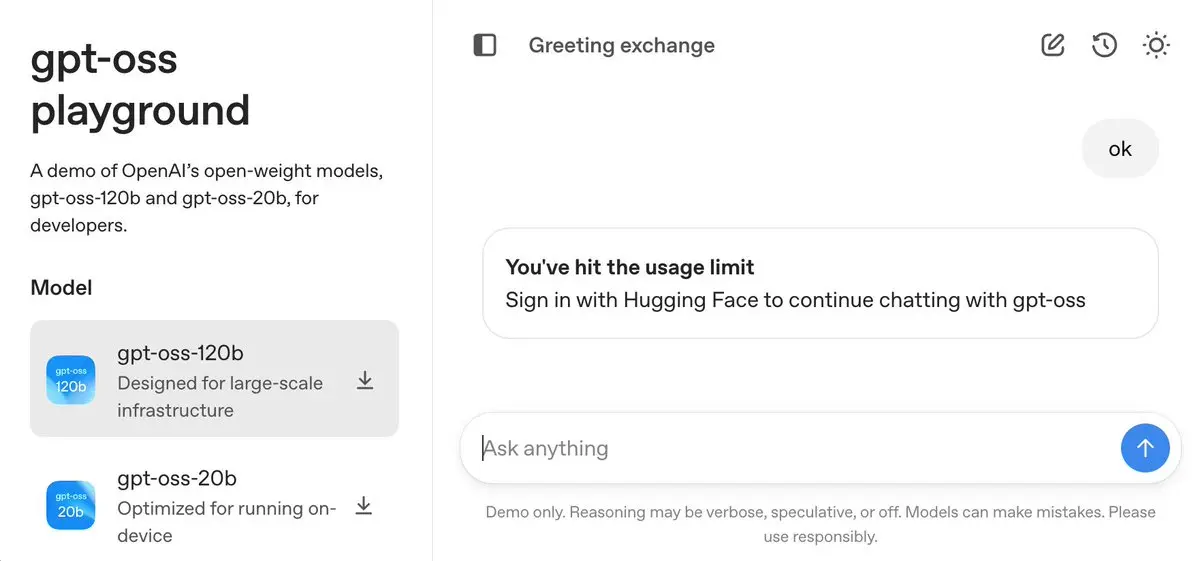Toggle light/dark theme sun icon
Image resolution: width=1200 pixels, height=561 pixels.
tap(1156, 45)
